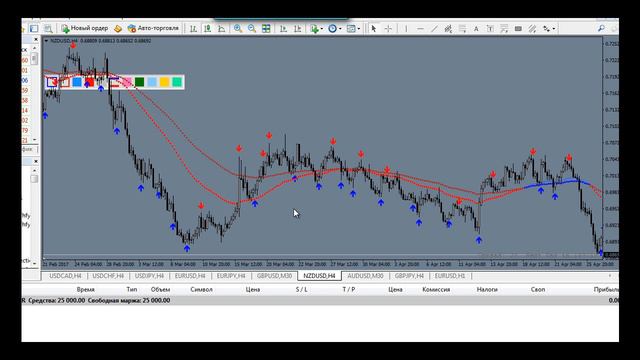This screenshot has width=640, height=360.
Task: Select the arrow Cursor tool
Action: coord(373,29)
